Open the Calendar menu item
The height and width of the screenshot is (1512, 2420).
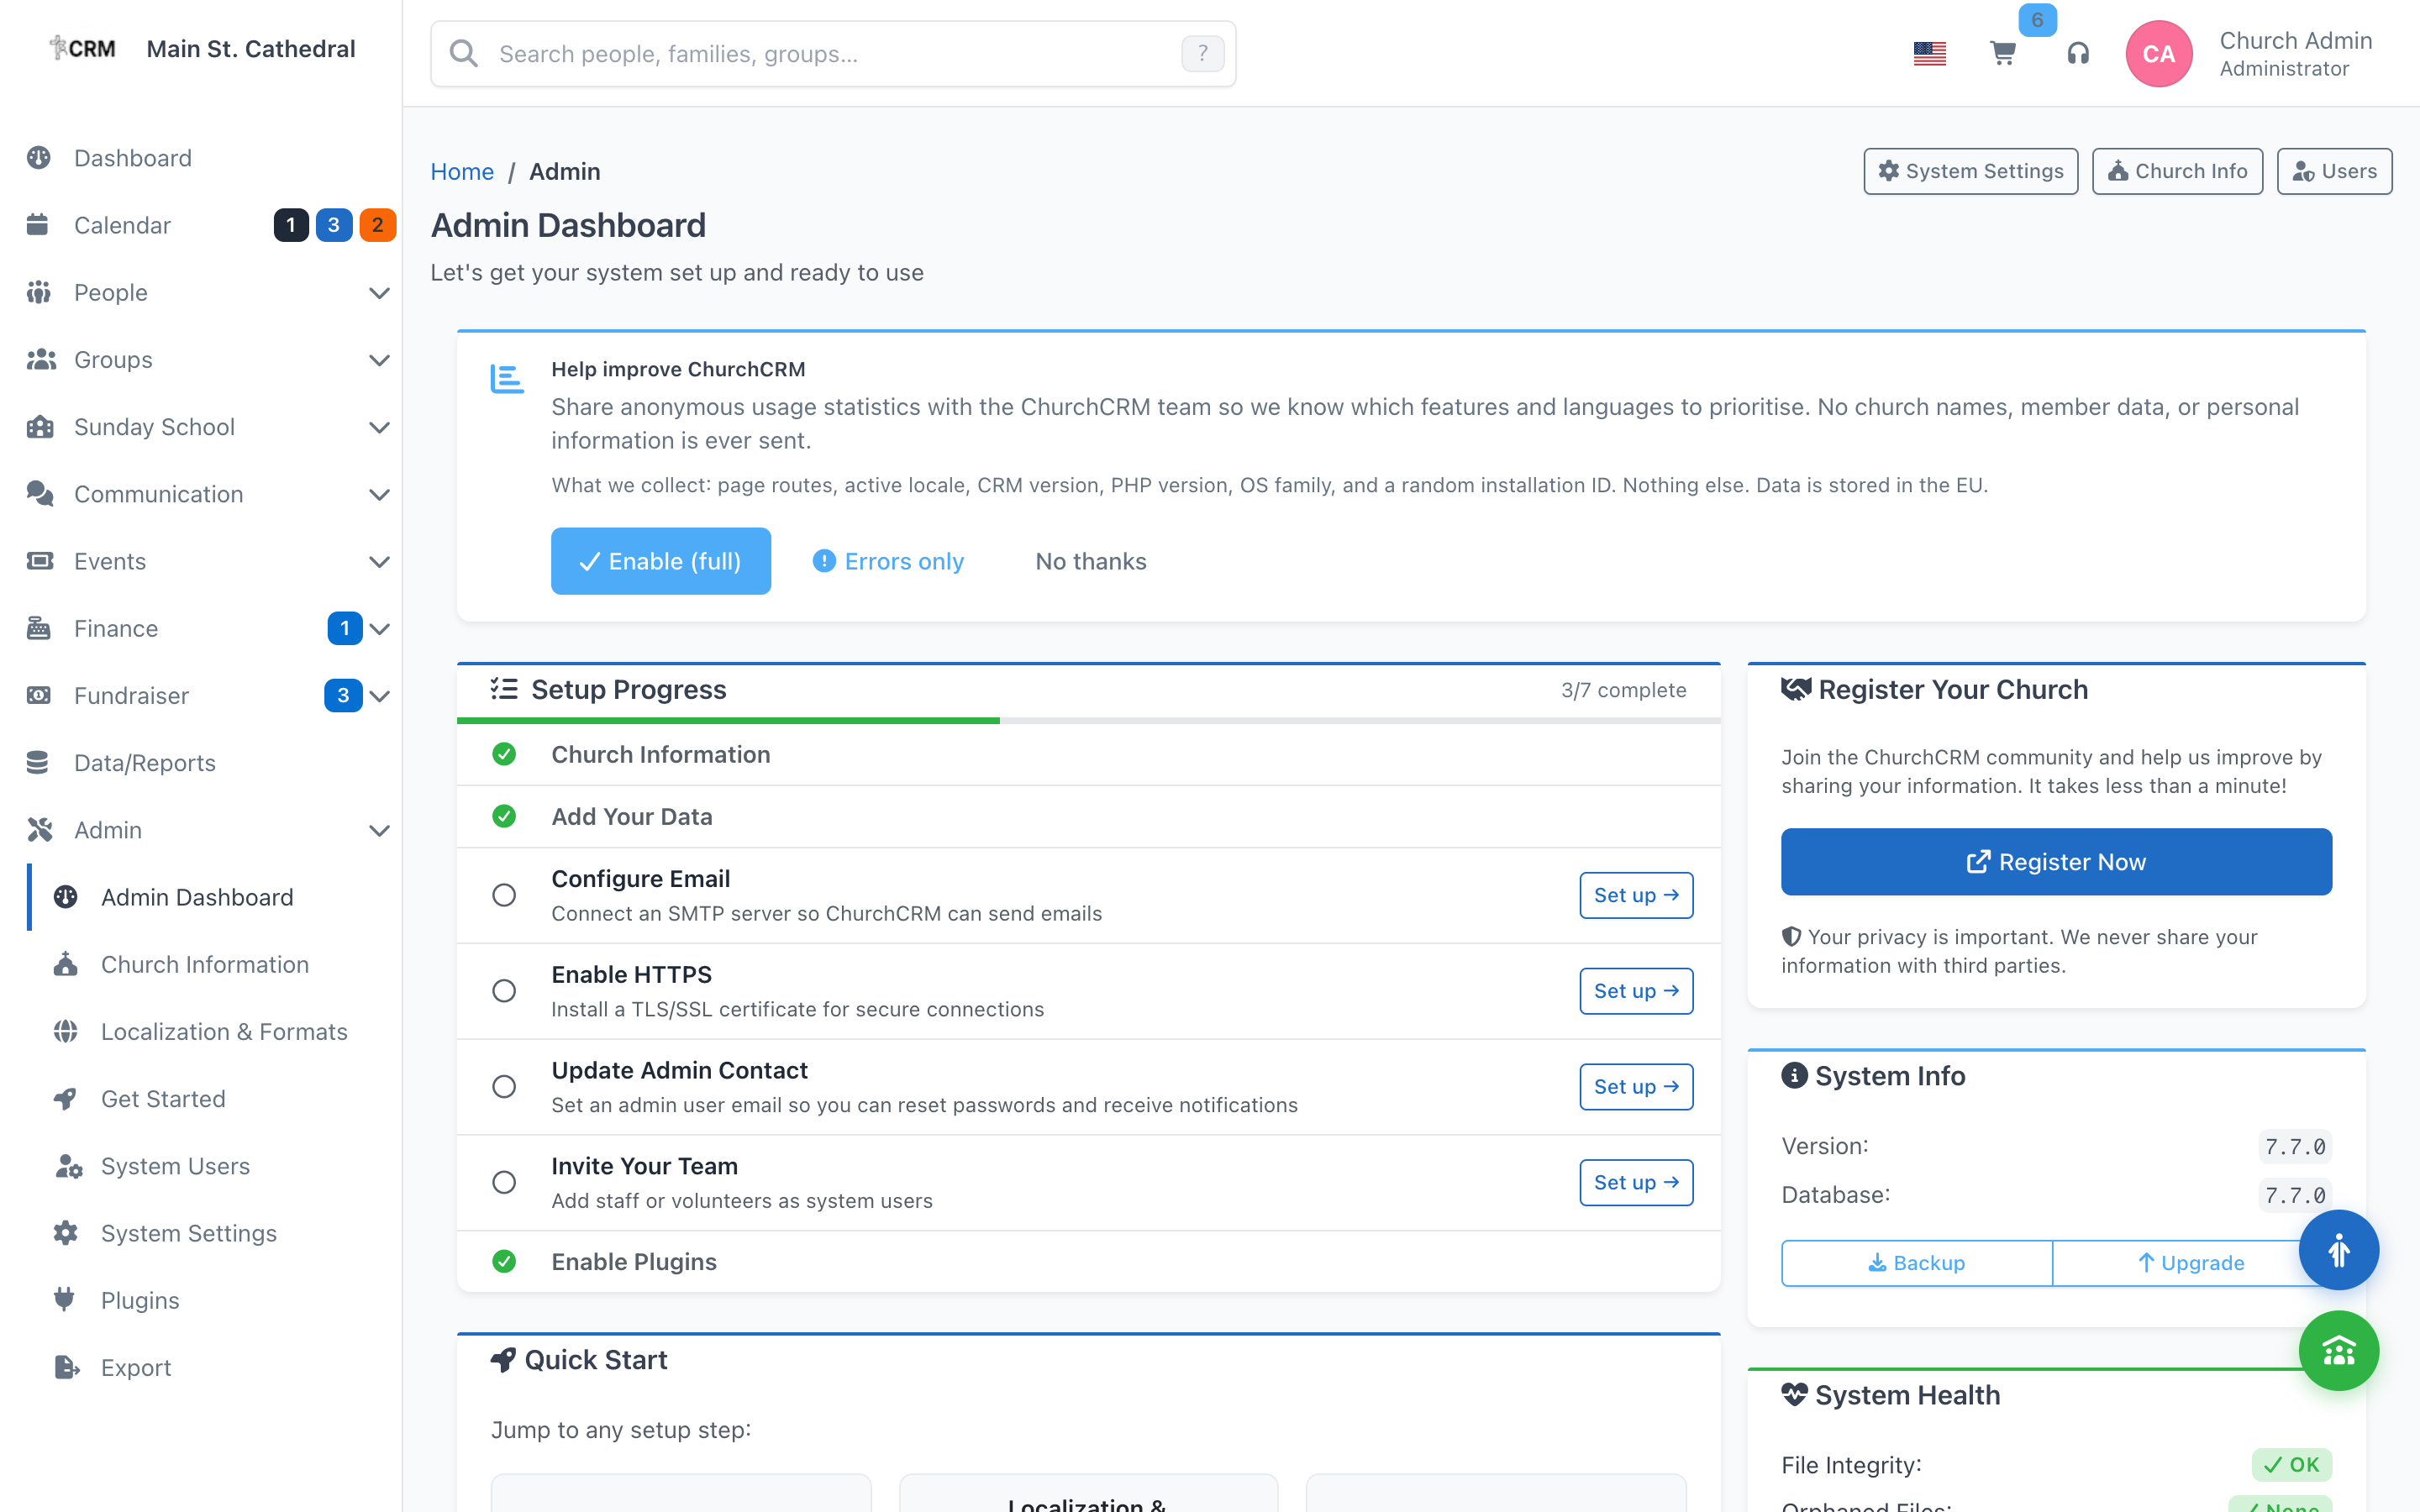coord(201,225)
